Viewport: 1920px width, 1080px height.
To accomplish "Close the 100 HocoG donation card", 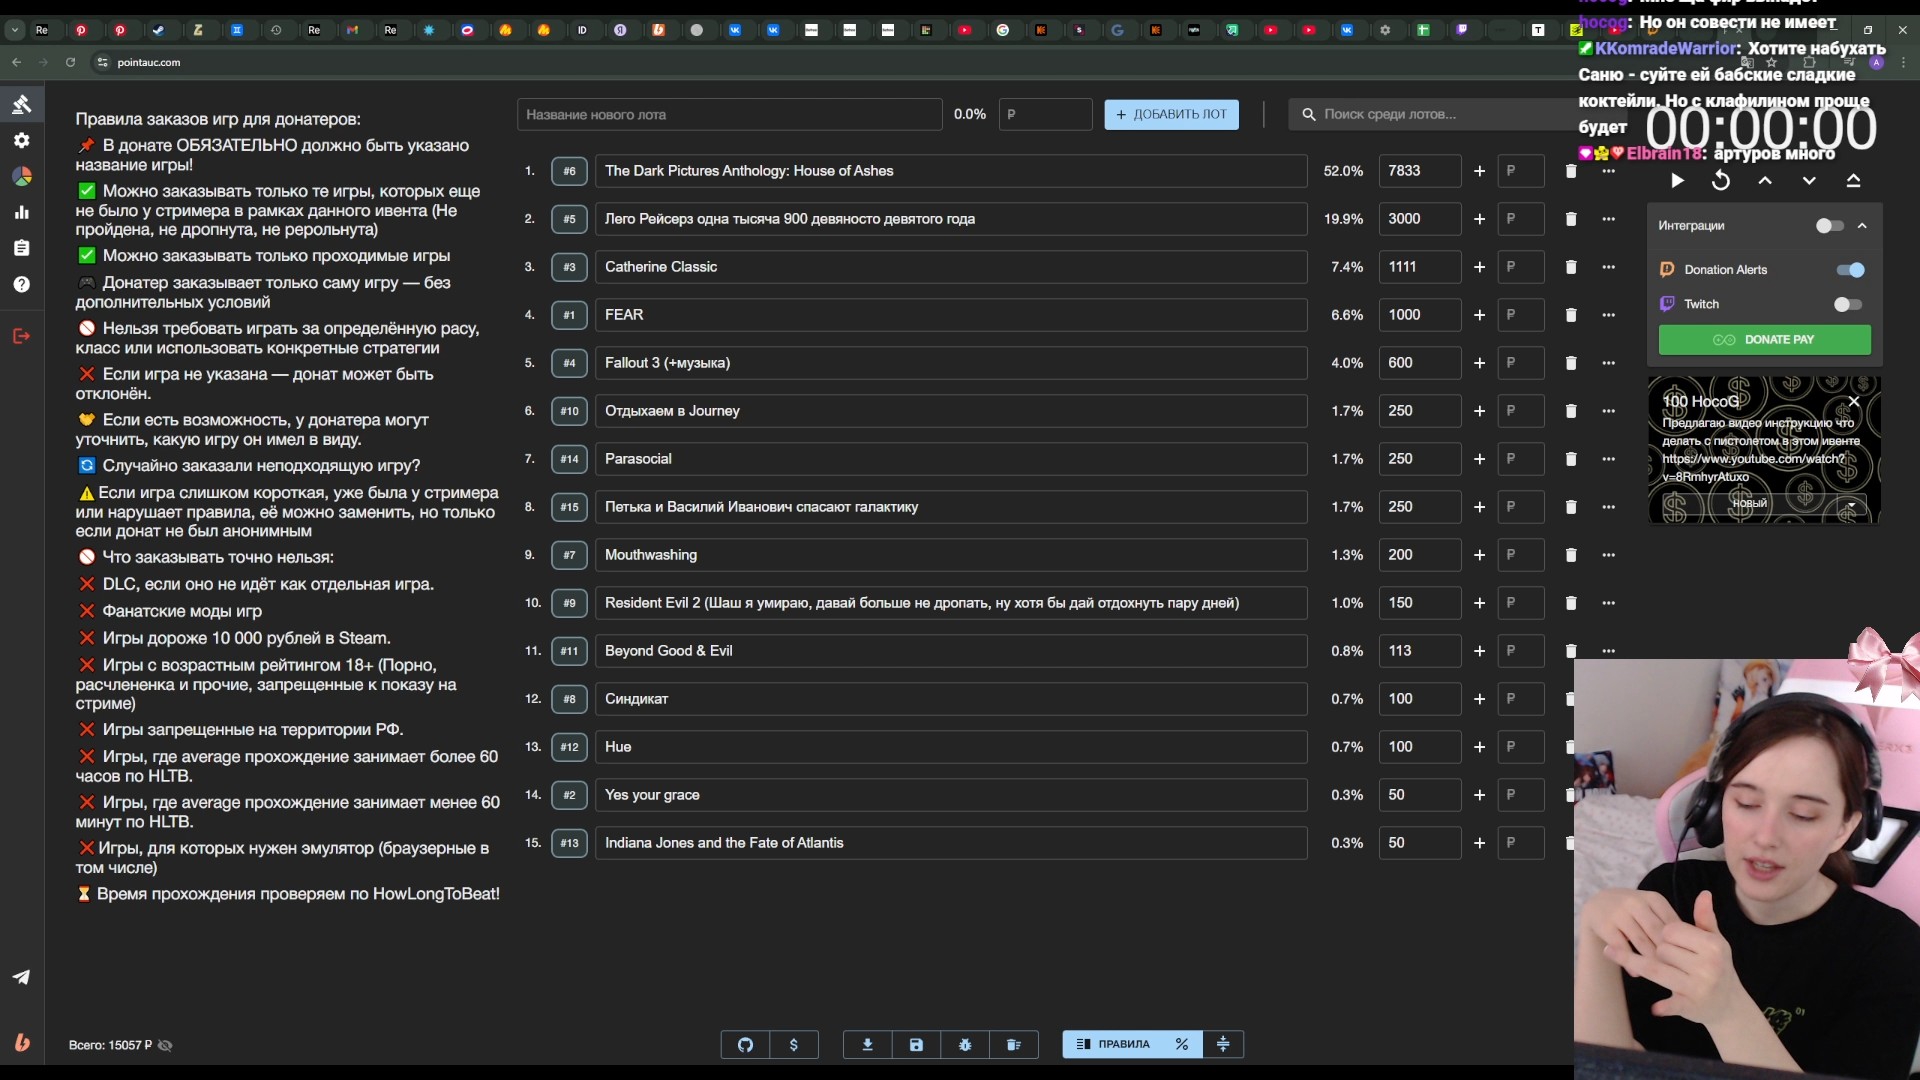I will click(x=1853, y=401).
